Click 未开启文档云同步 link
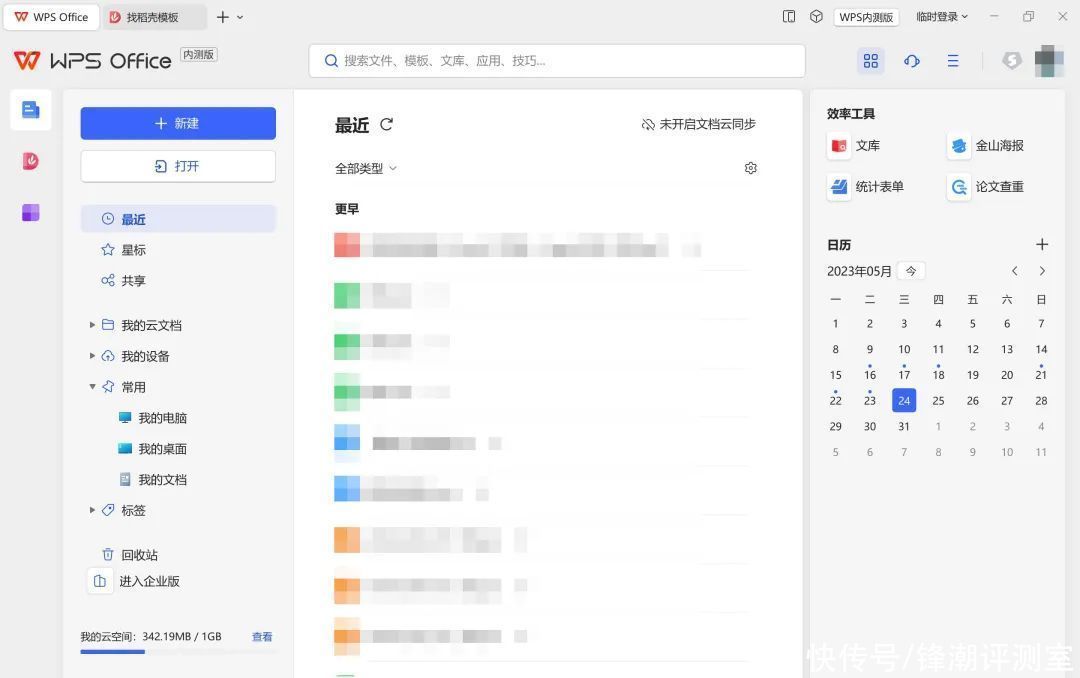This screenshot has height=678, width=1080. (x=698, y=124)
